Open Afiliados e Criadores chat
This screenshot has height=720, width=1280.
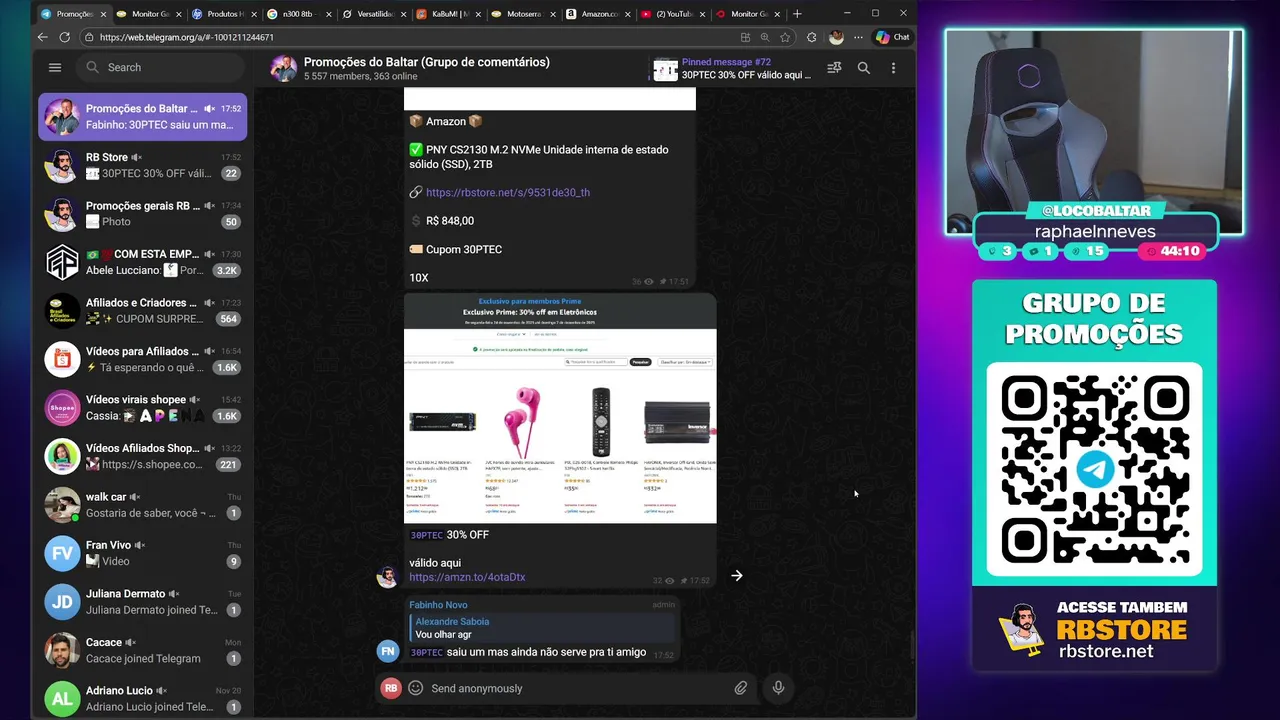pos(142,311)
